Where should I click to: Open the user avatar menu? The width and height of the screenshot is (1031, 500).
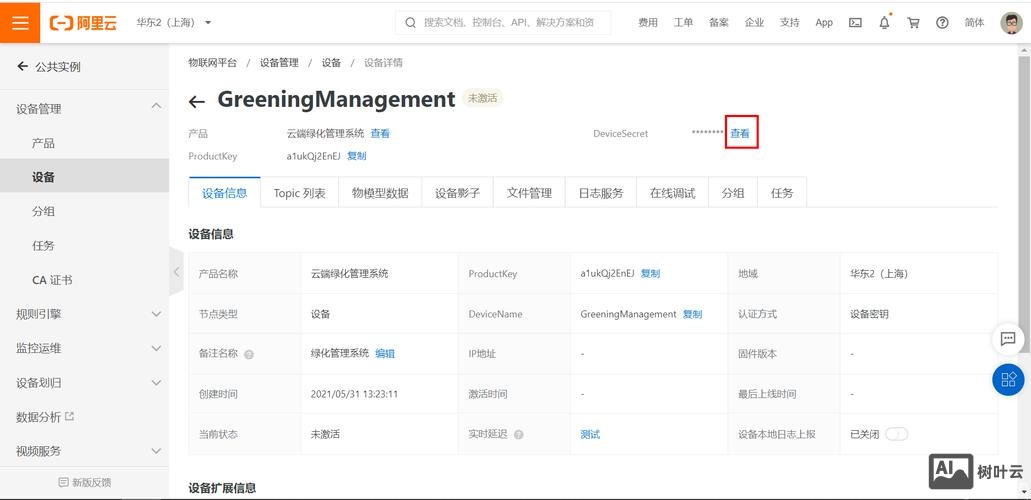pos(1011,22)
